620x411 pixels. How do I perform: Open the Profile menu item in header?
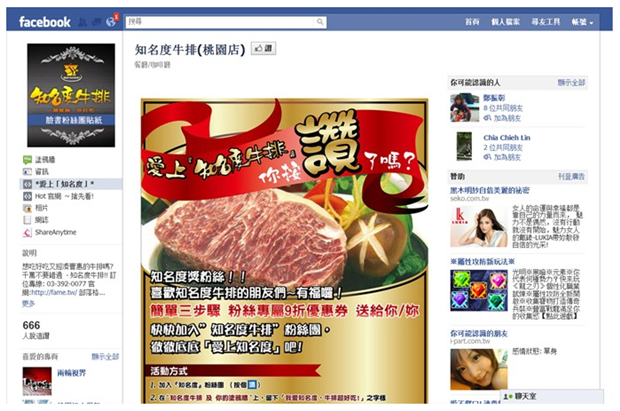click(x=505, y=22)
